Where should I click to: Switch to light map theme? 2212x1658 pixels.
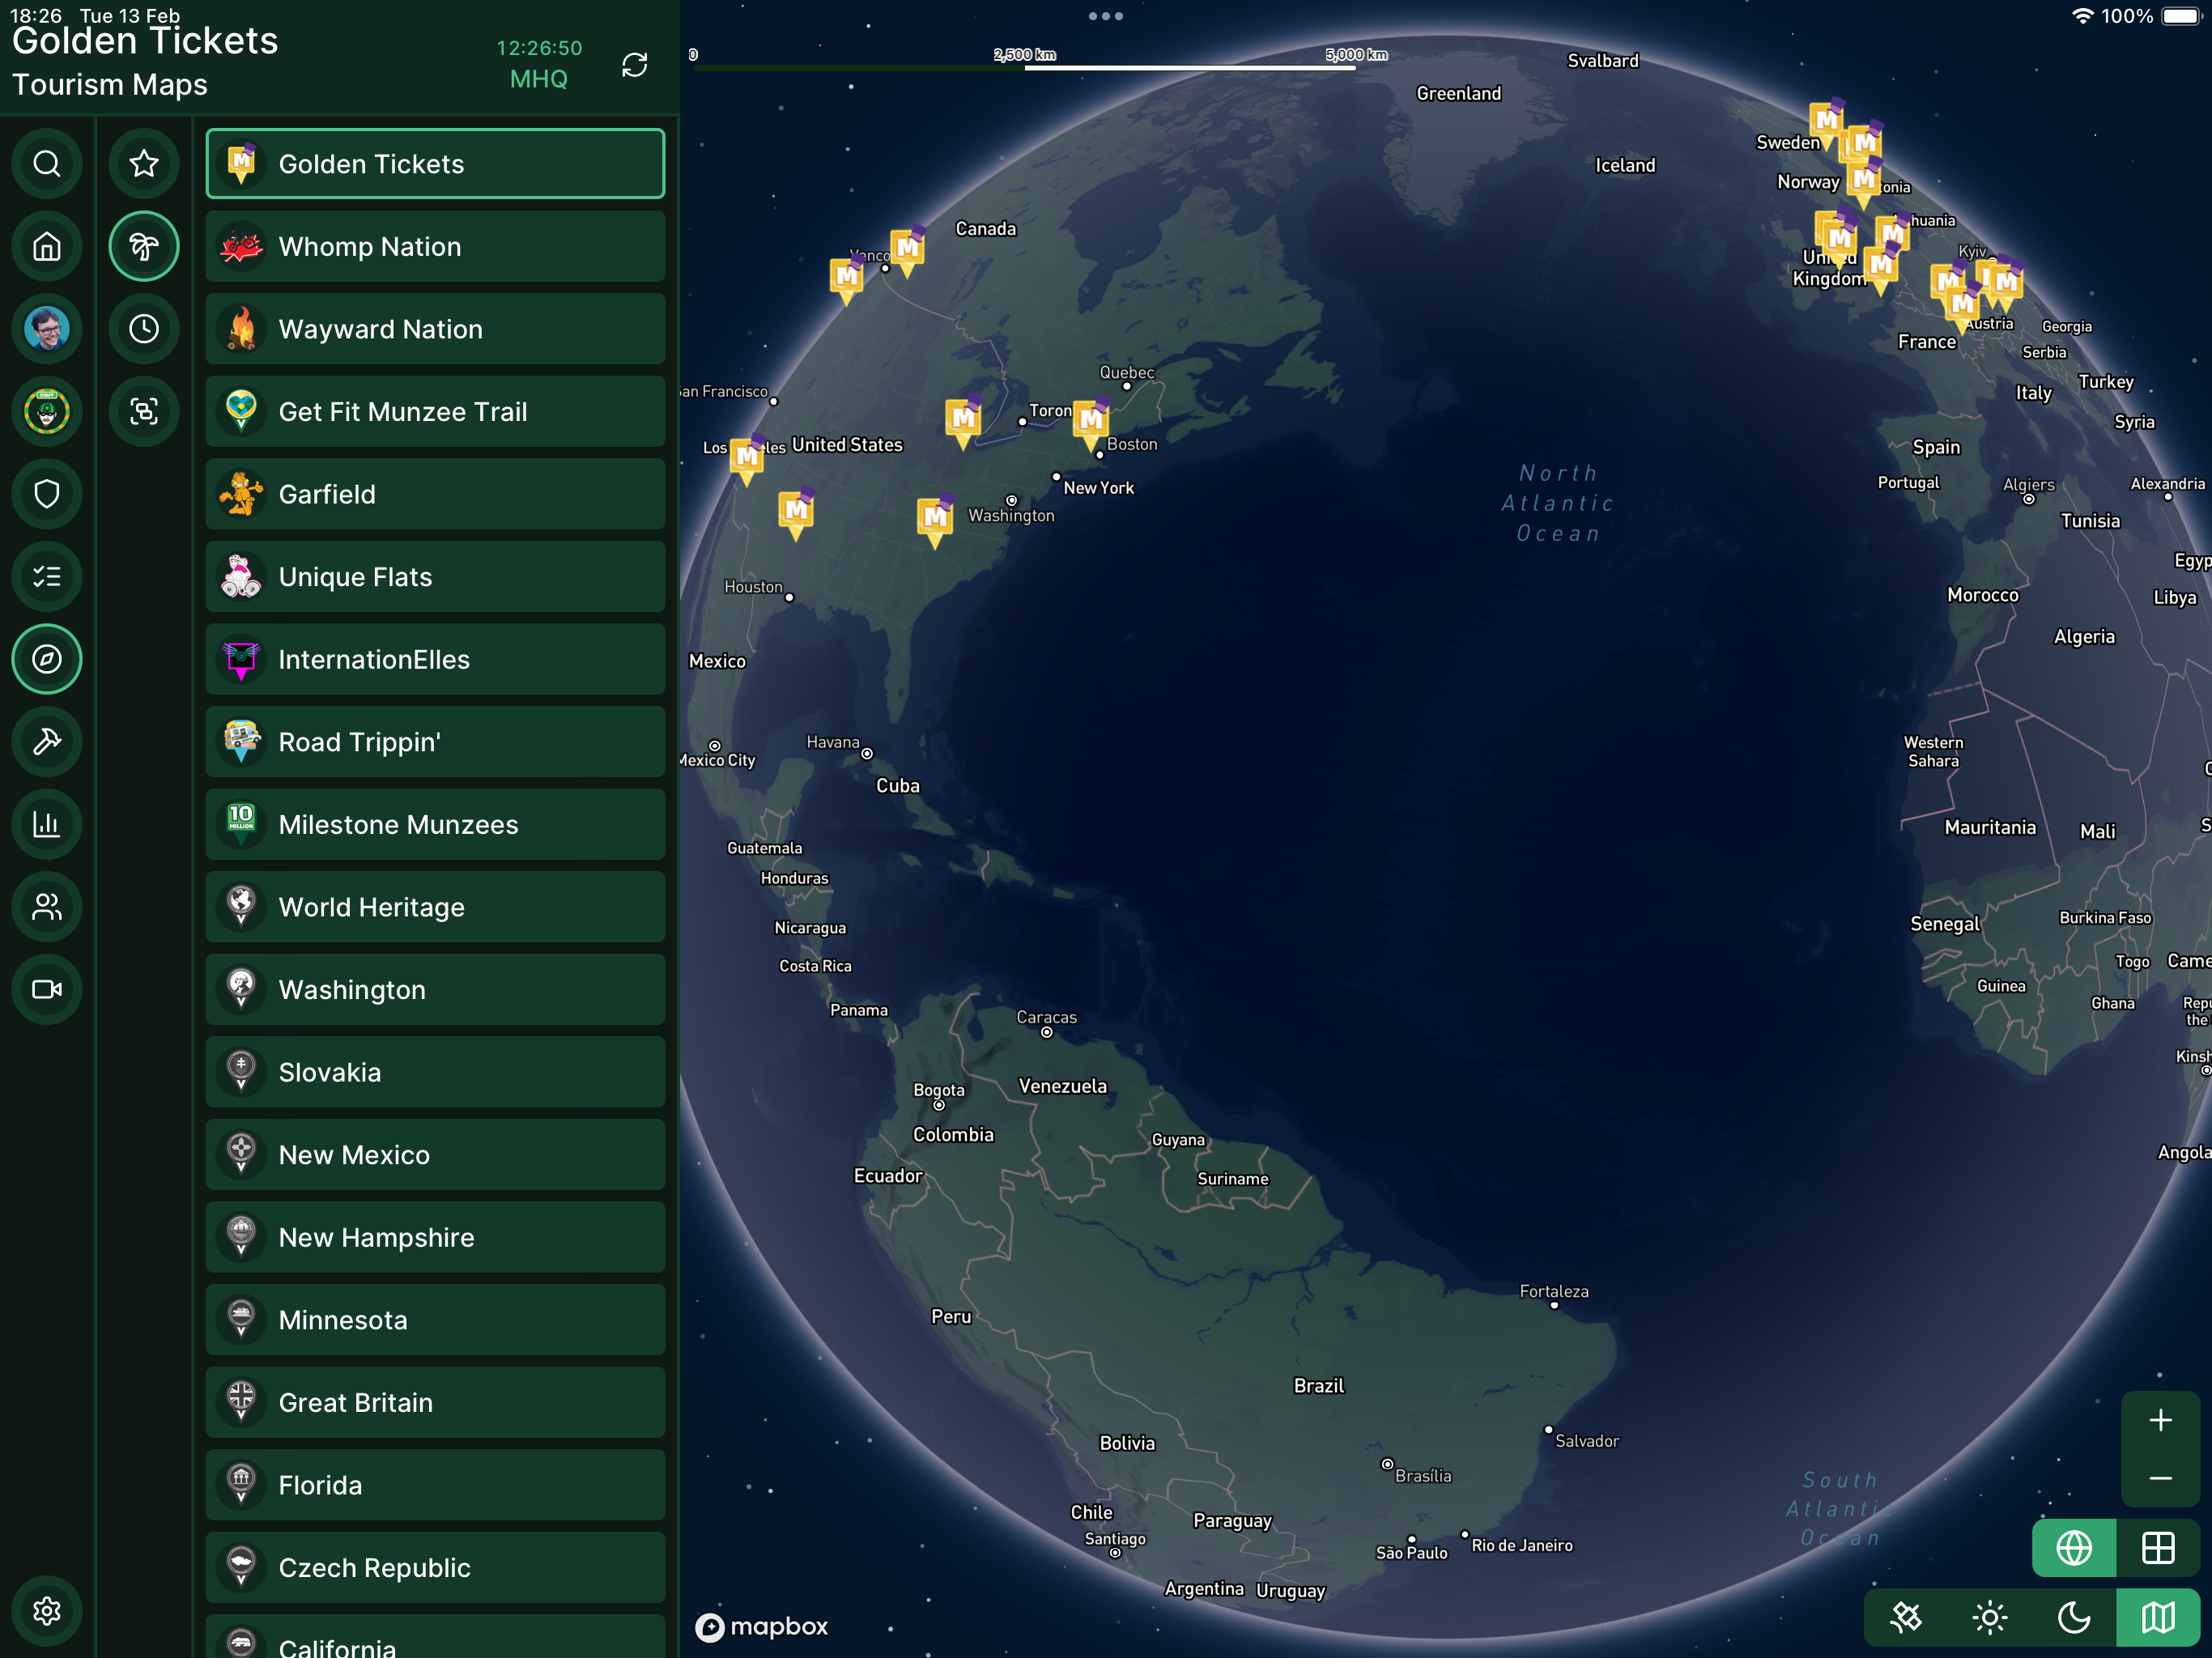1990,1617
